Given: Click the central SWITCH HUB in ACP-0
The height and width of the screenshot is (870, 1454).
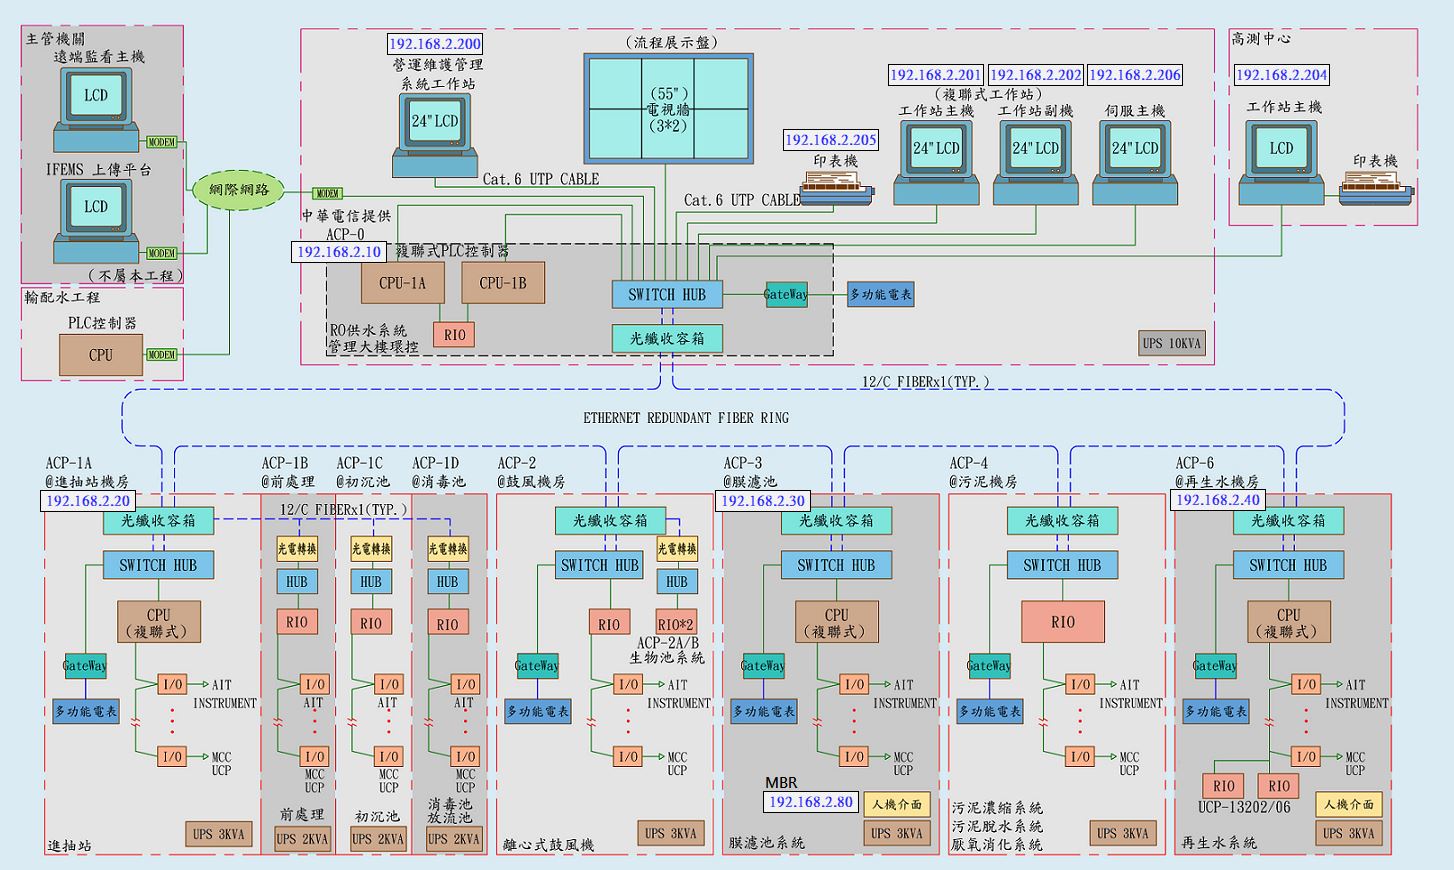Looking at the screenshot, I should point(667,294).
